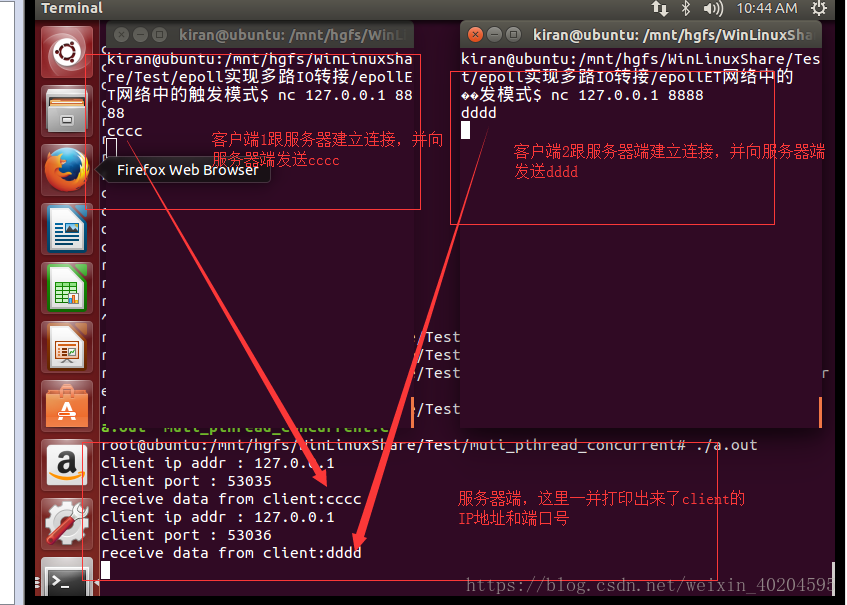The image size is (847, 605).
Task: Open the Files manager in the launcher
Action: (66, 111)
